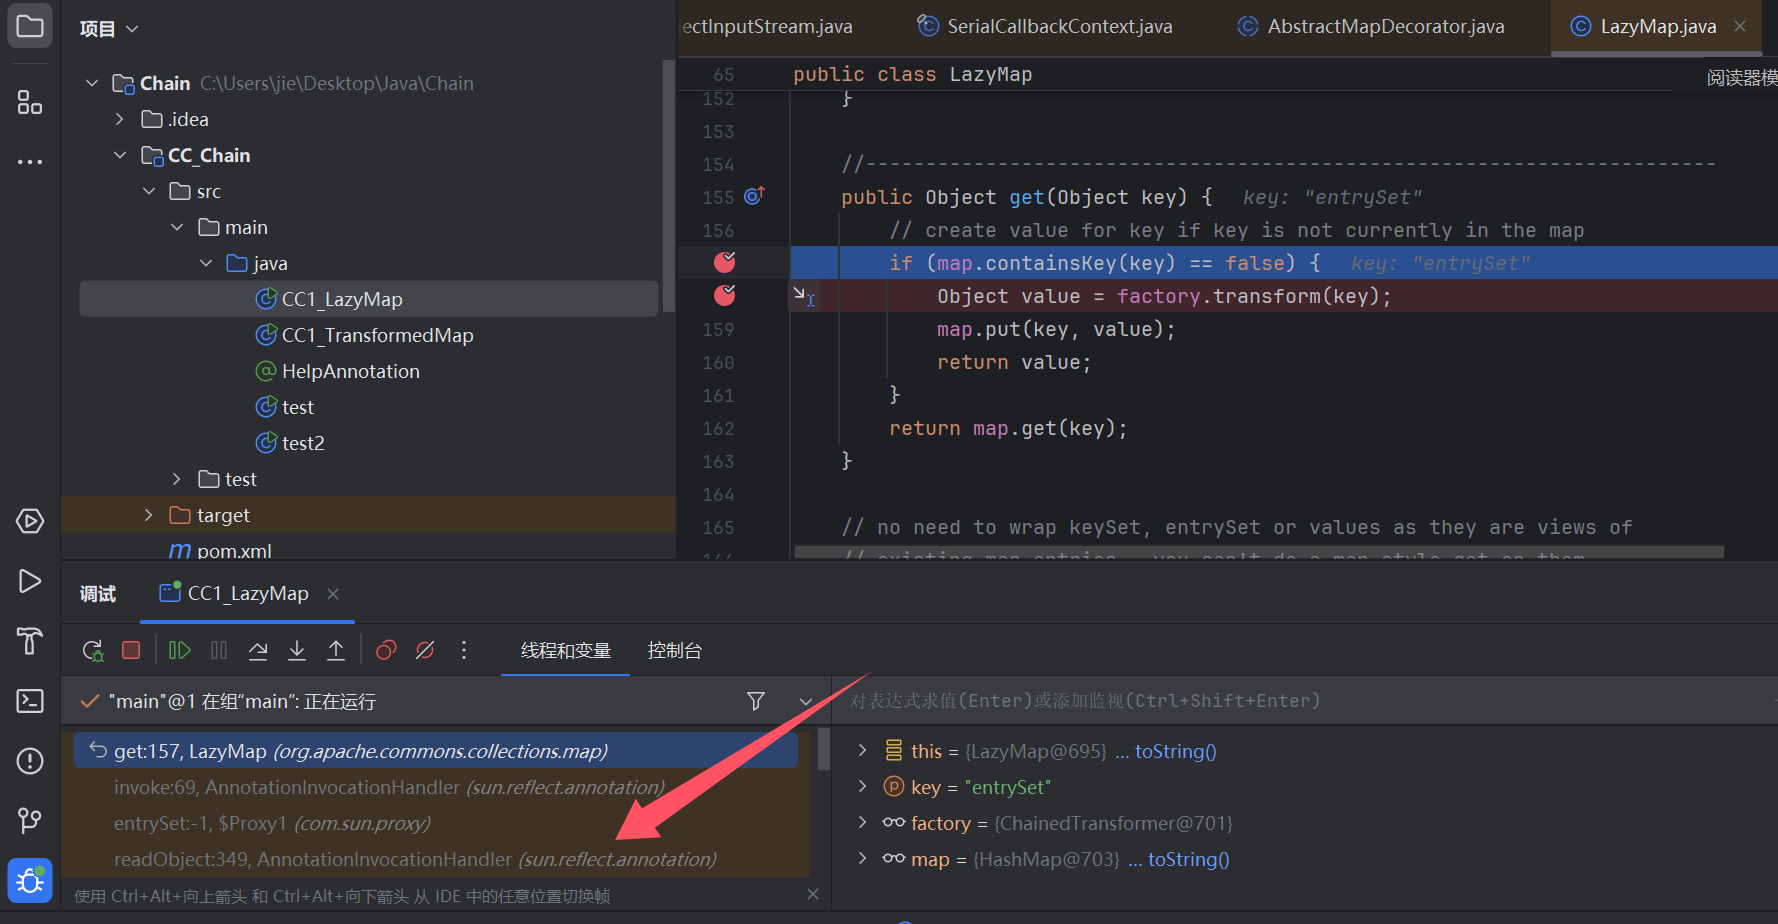1778x924 pixels.
Task: Select the 线程和变量 tab
Action: point(566,651)
